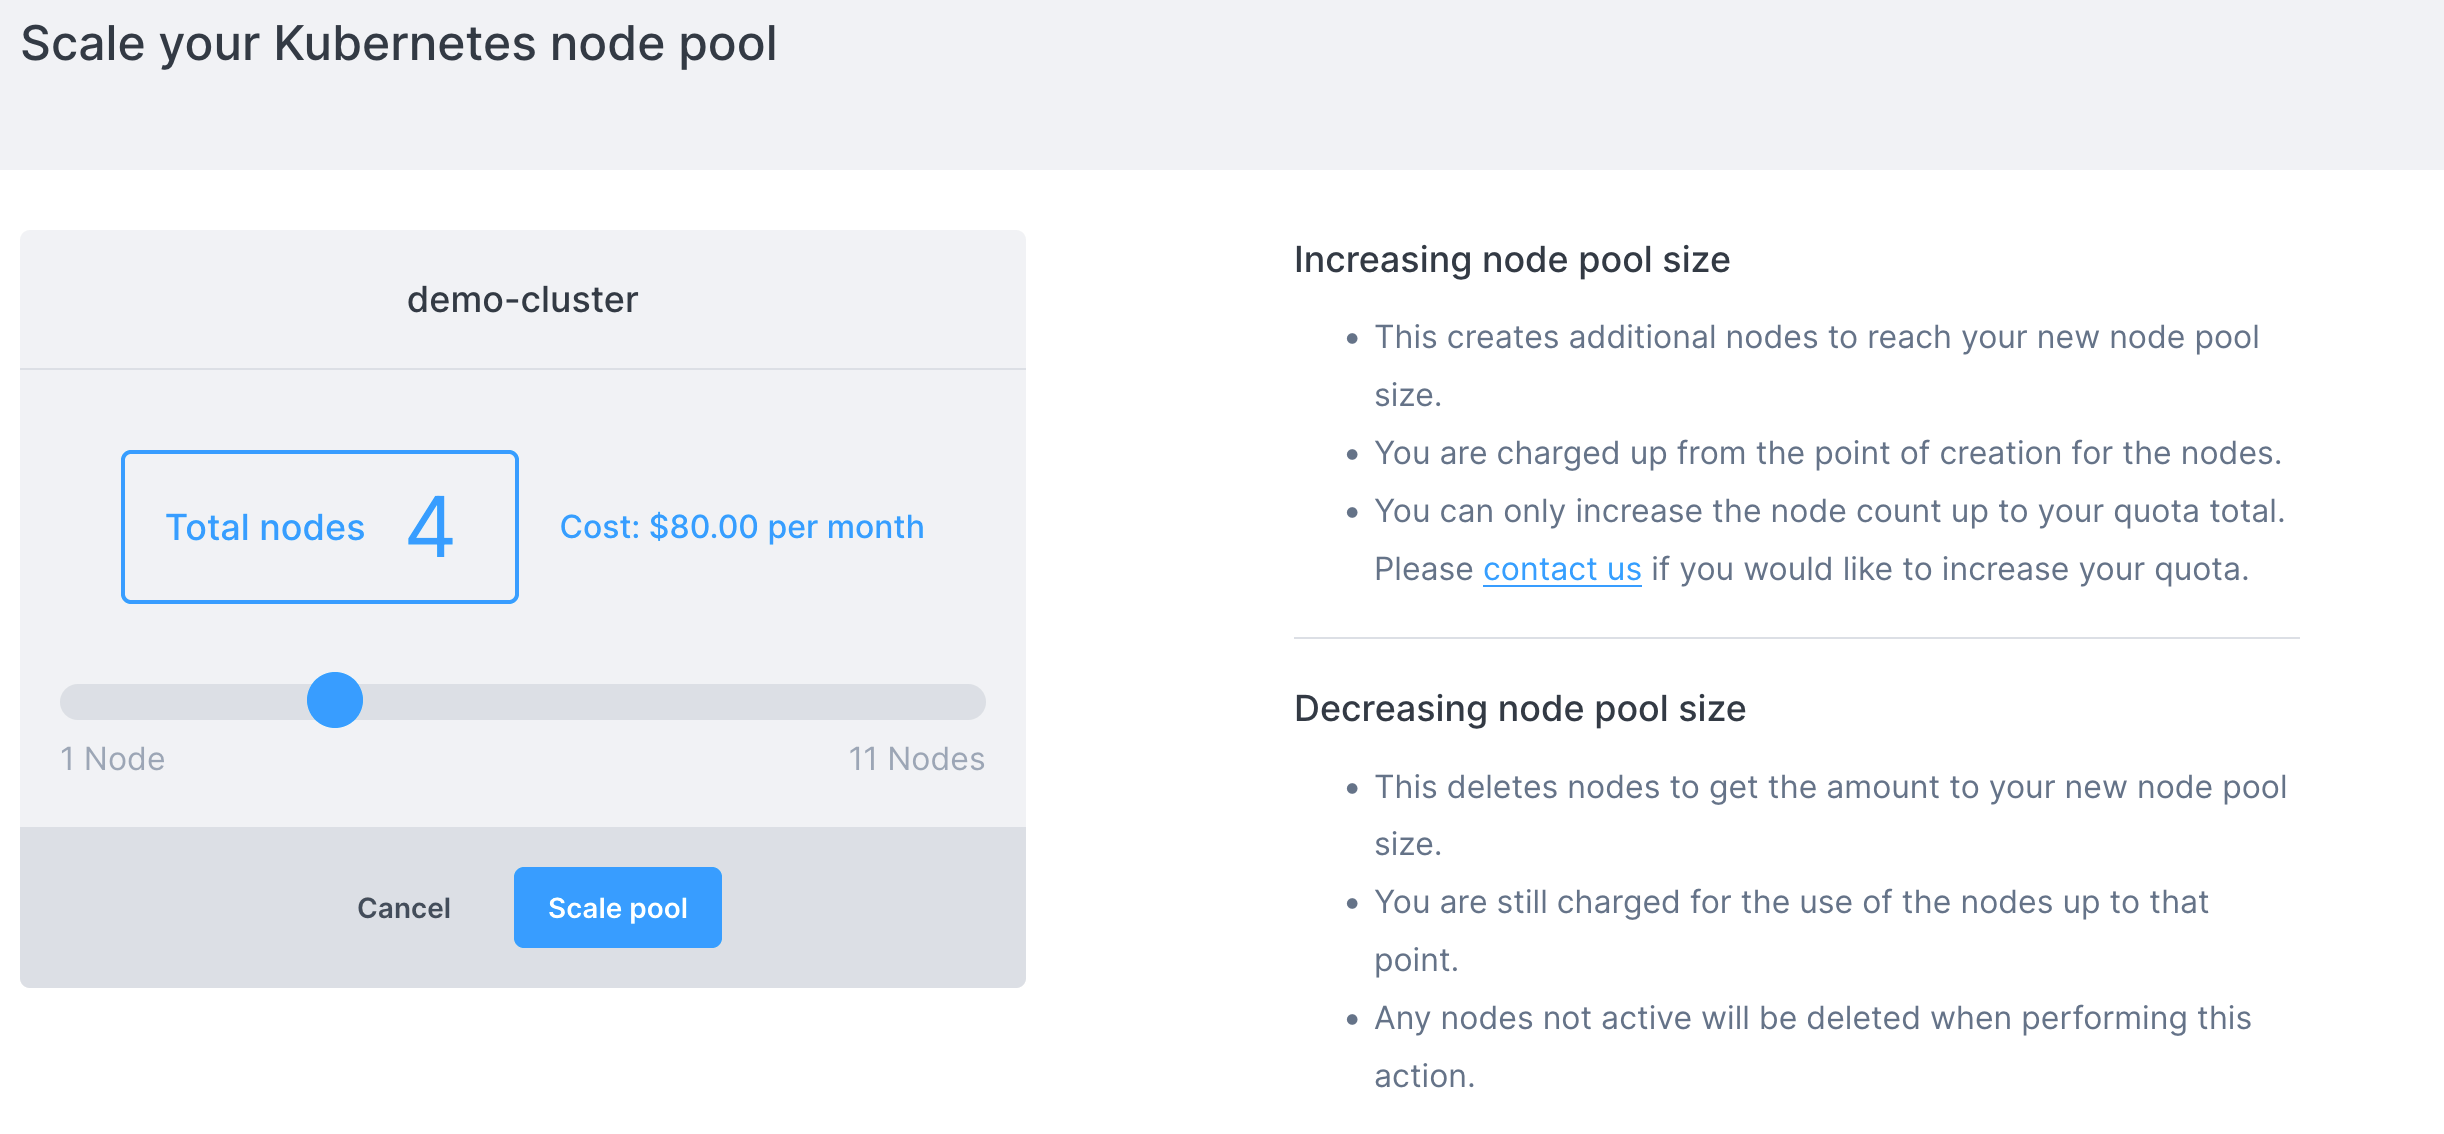Click the Scale pool button

617,907
